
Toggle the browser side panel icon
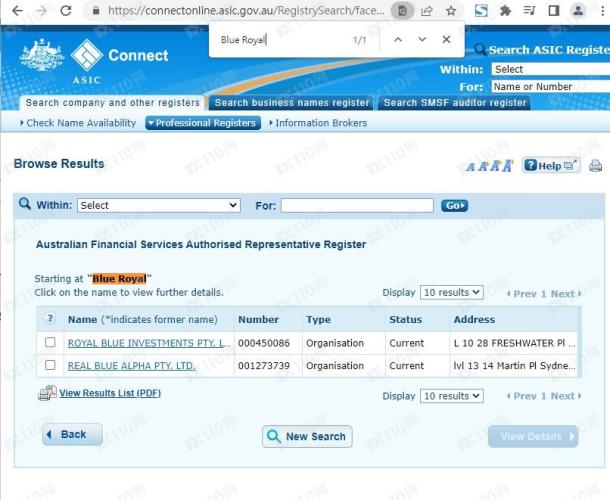click(554, 11)
